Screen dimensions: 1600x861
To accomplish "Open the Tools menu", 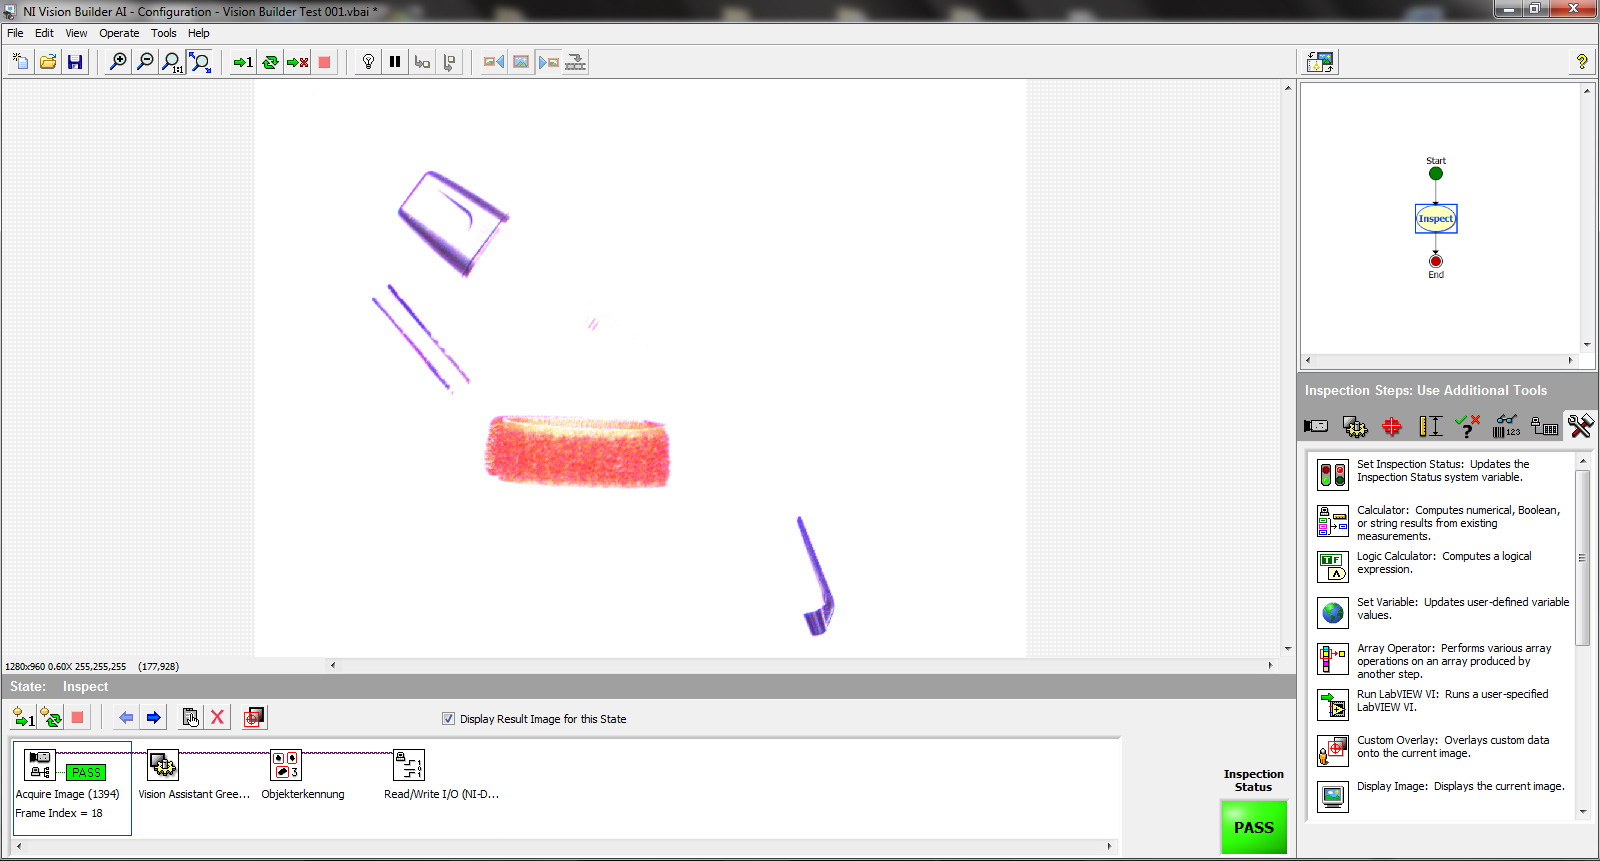I will point(164,33).
